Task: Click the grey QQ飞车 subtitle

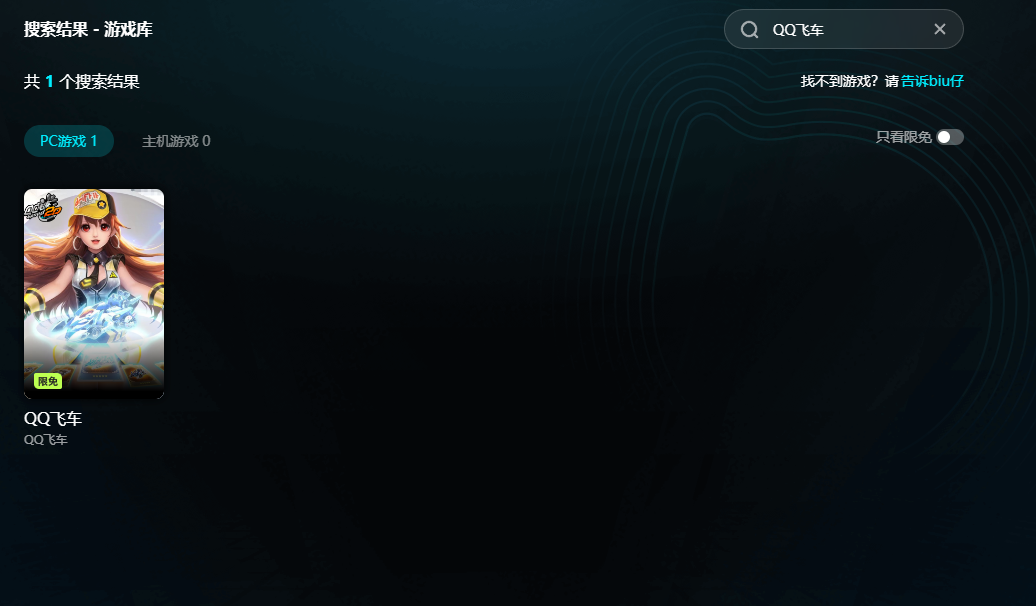Action: coord(46,439)
